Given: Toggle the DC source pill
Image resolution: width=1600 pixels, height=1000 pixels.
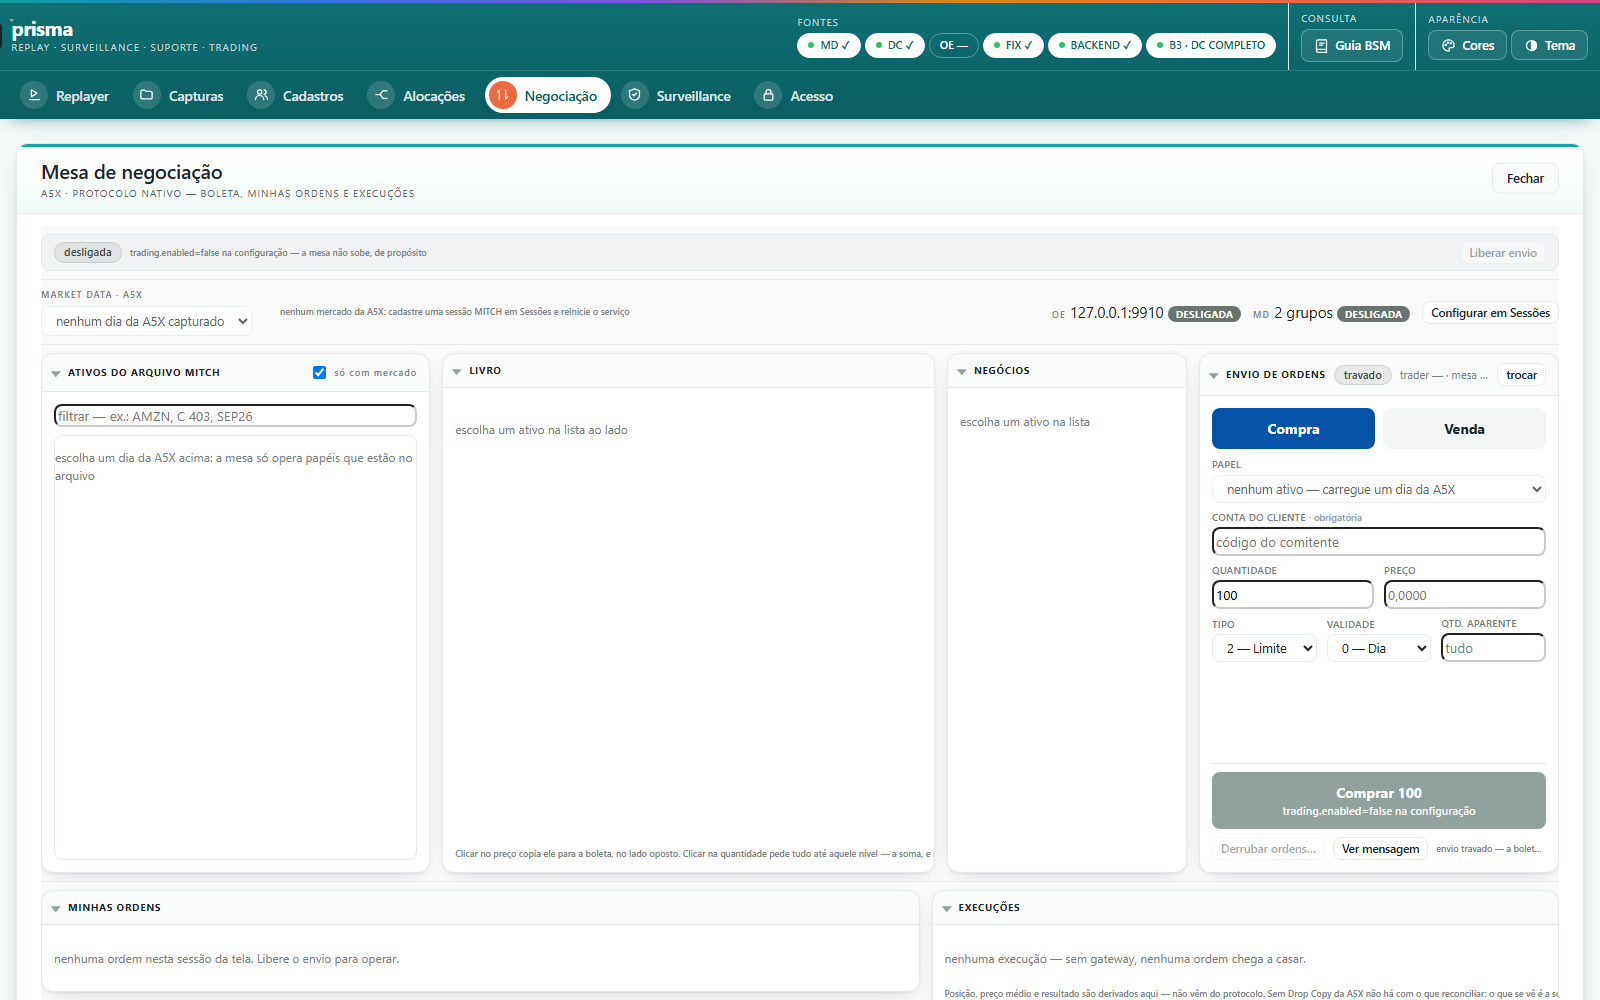Looking at the screenshot, I should coord(895,45).
